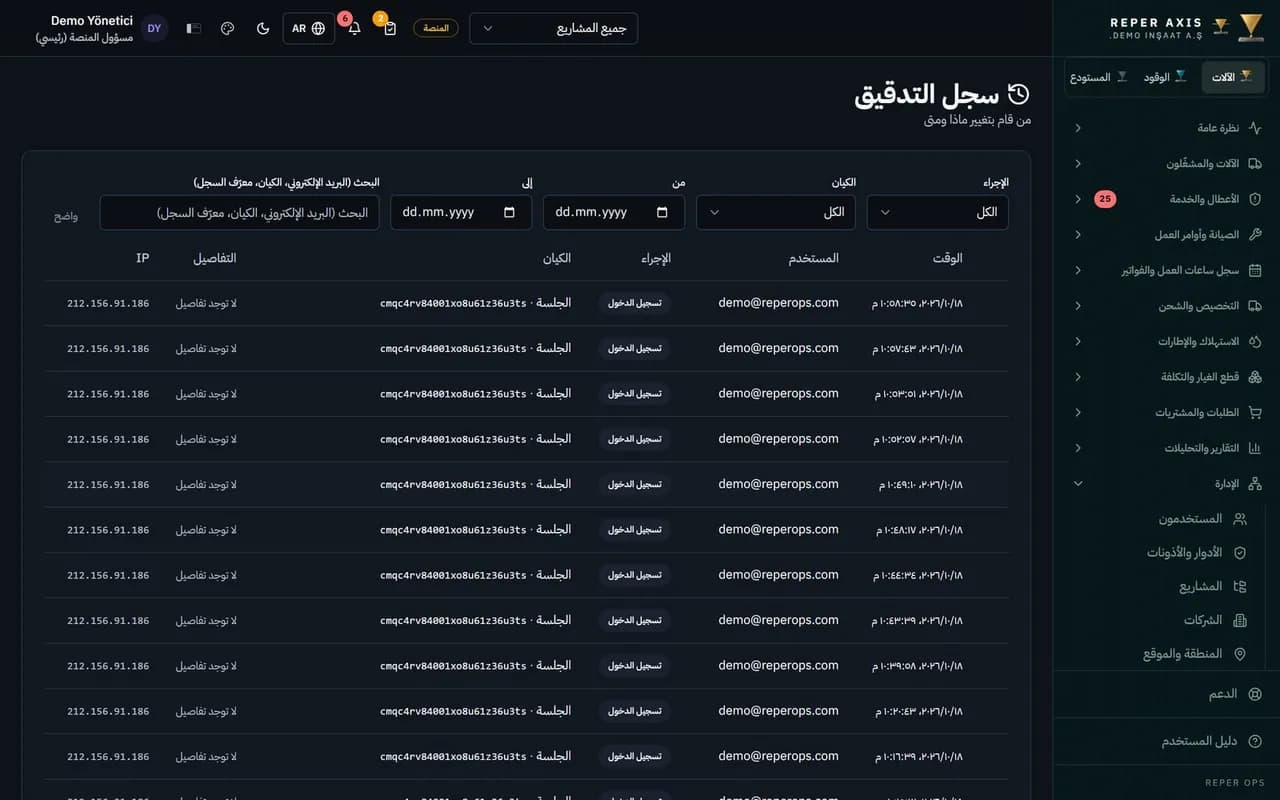The width and height of the screenshot is (1280, 800).
Task: Click the المنصة platform badge
Action: coord(436,28)
